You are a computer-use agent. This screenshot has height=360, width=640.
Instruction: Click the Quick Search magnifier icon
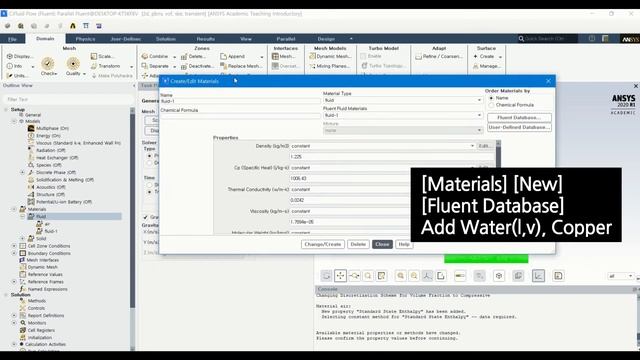[x=521, y=39]
